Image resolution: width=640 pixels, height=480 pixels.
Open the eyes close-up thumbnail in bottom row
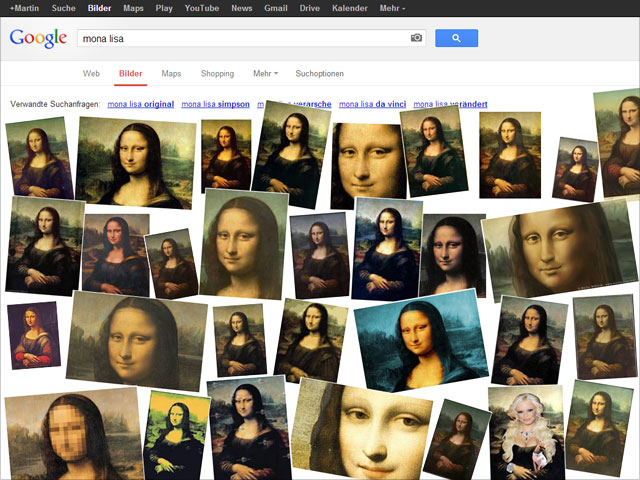[361, 431]
